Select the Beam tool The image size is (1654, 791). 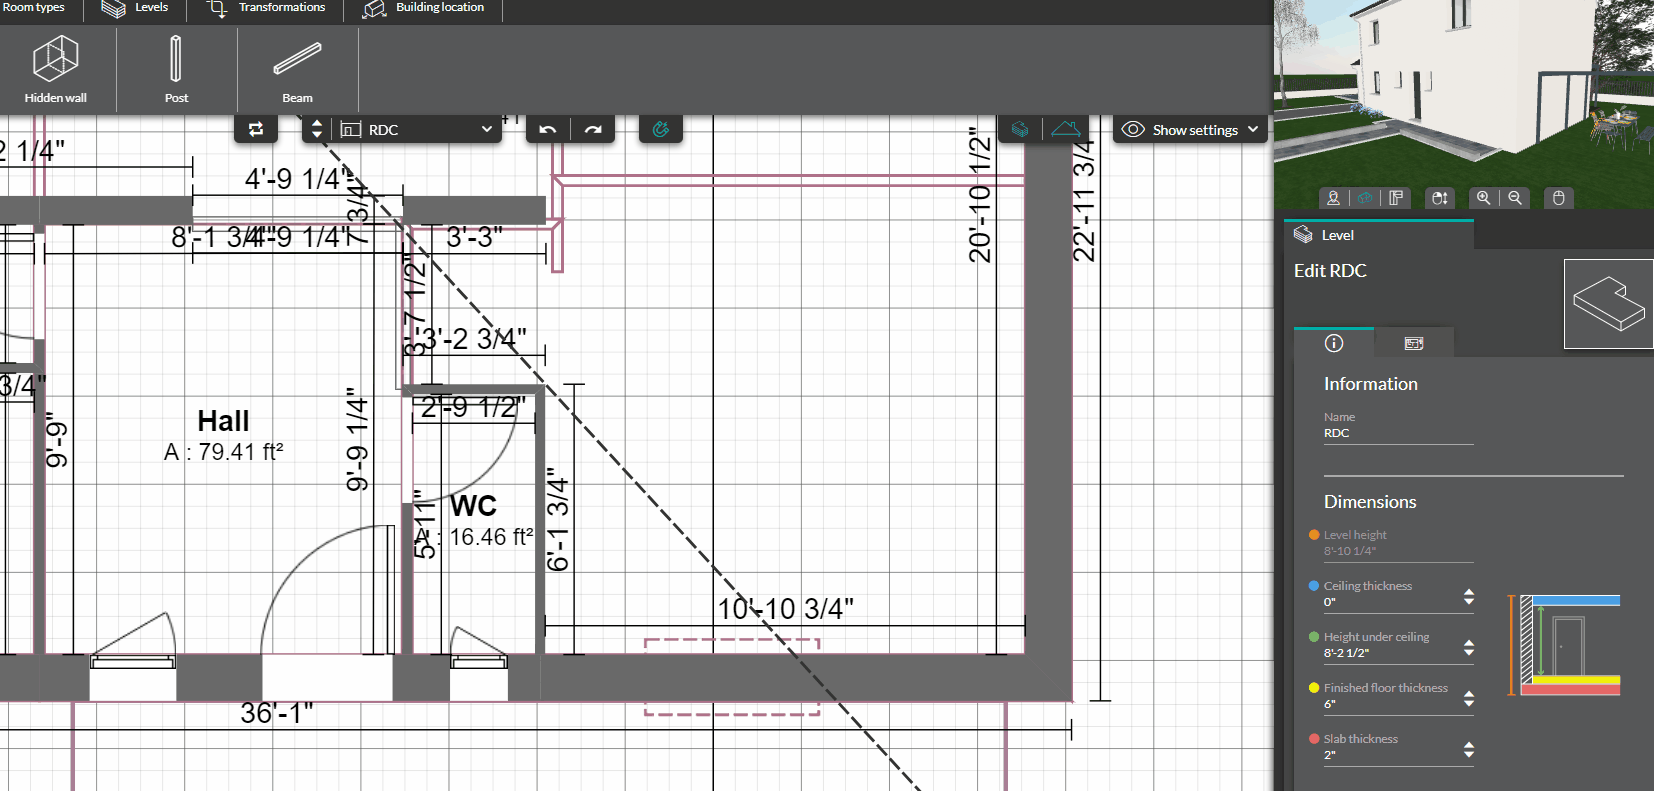[x=297, y=69]
